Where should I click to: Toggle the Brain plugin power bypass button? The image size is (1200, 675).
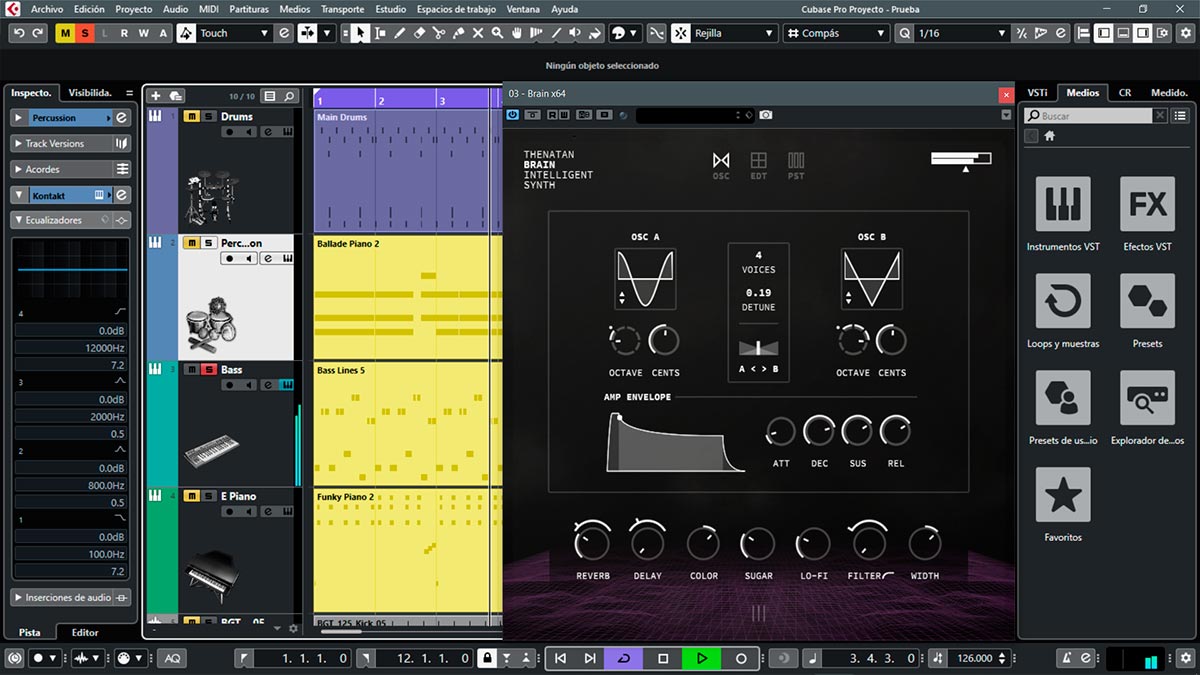513,115
